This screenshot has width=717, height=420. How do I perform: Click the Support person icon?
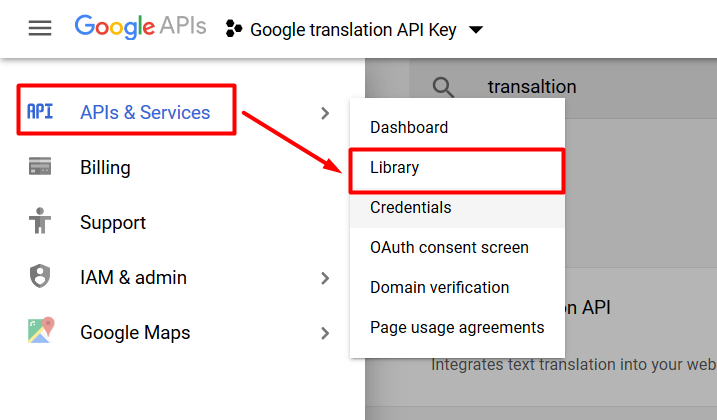(40, 221)
